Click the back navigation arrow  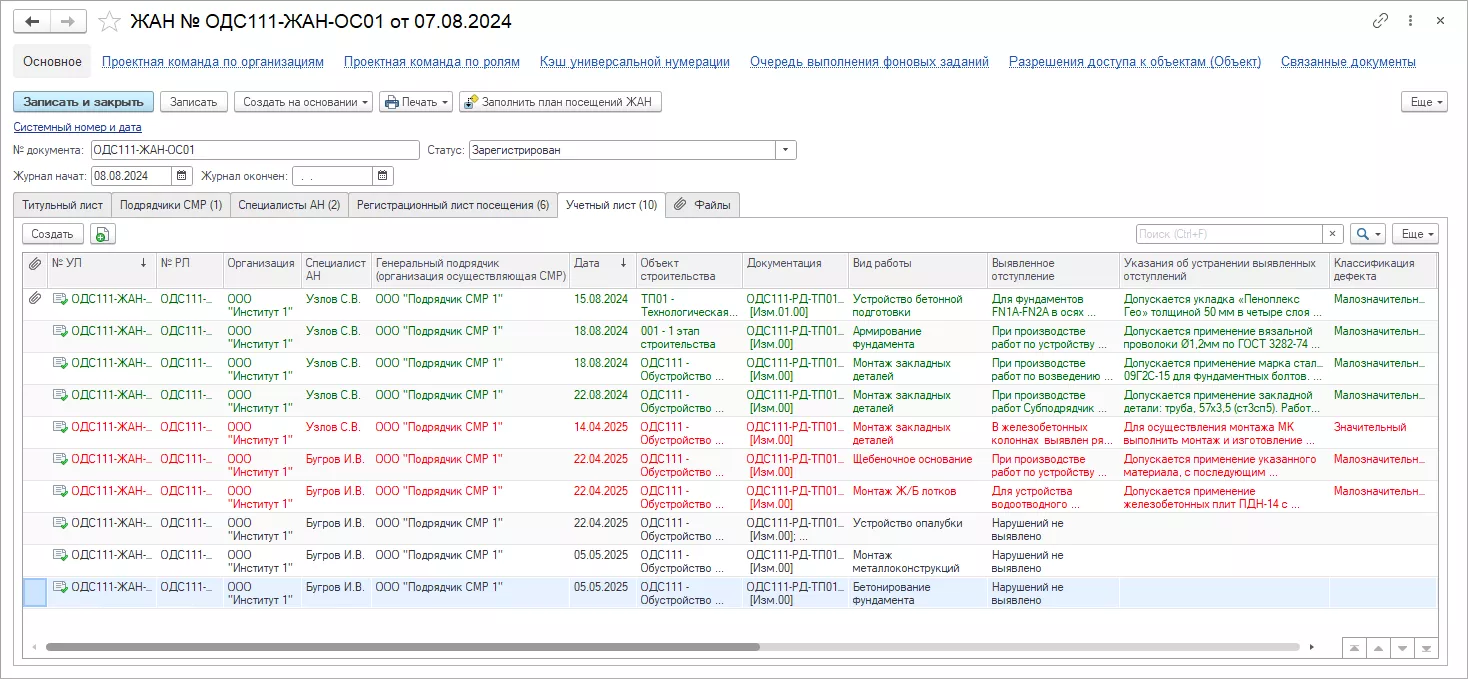(x=32, y=21)
